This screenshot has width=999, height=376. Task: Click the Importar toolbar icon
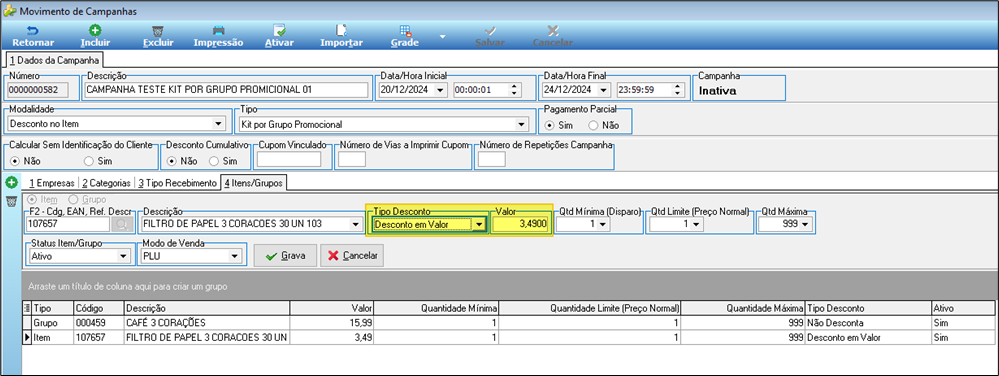point(341,31)
